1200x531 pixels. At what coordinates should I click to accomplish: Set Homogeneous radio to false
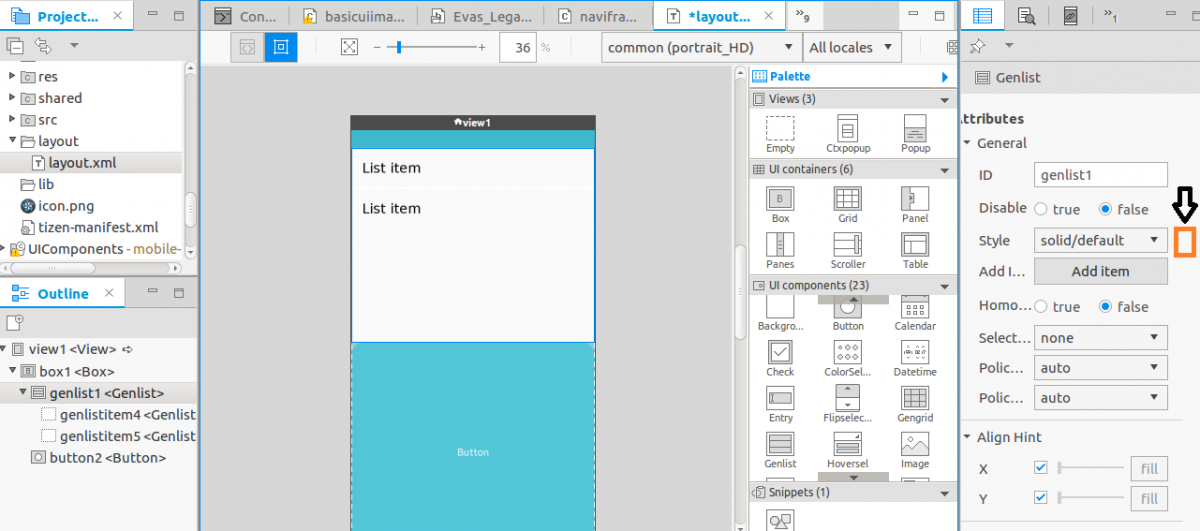tap(1105, 307)
